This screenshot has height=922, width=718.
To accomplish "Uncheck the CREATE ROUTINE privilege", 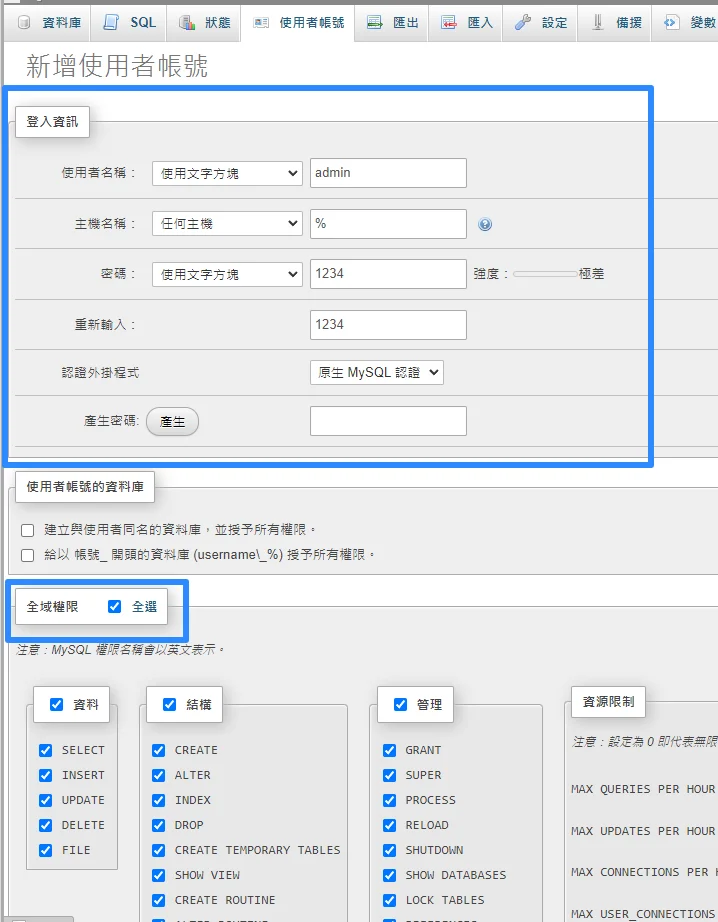I will [158, 900].
